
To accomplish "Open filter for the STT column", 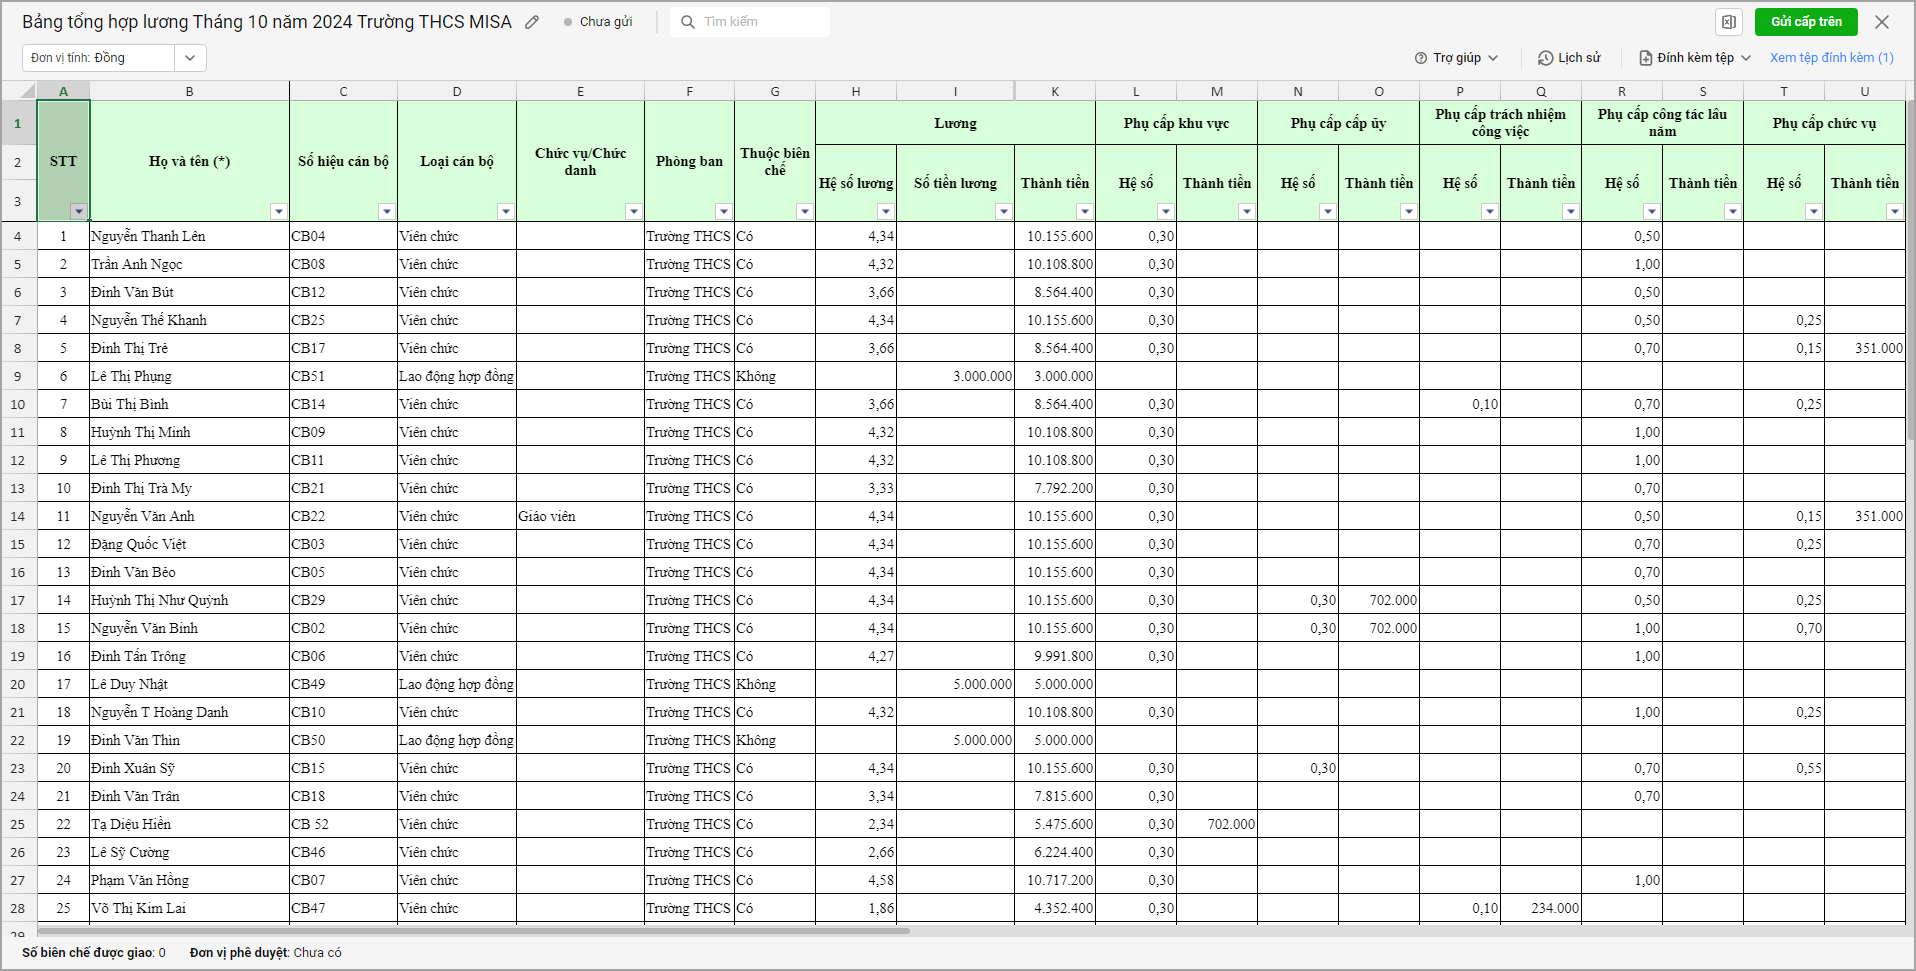I will coord(78,211).
